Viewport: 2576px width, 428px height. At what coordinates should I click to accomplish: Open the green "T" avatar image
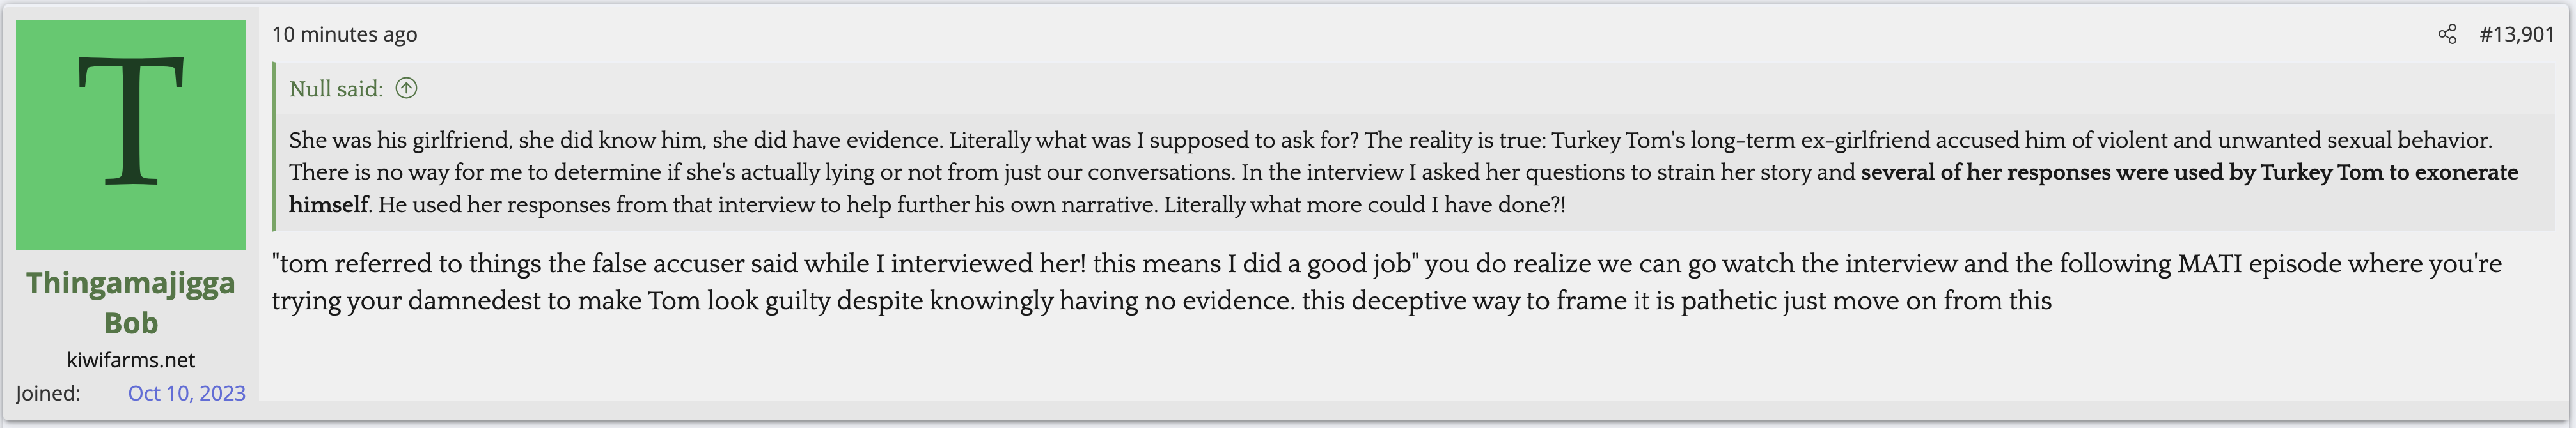(x=131, y=135)
